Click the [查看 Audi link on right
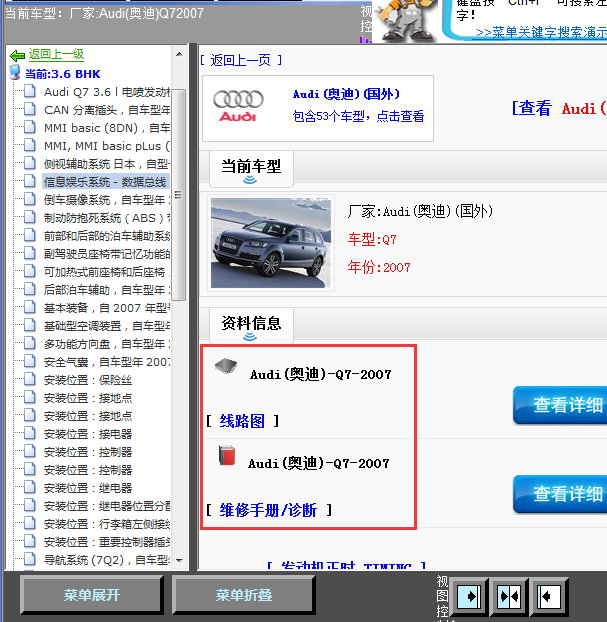Screen dimensions: 607x622 [559, 108]
